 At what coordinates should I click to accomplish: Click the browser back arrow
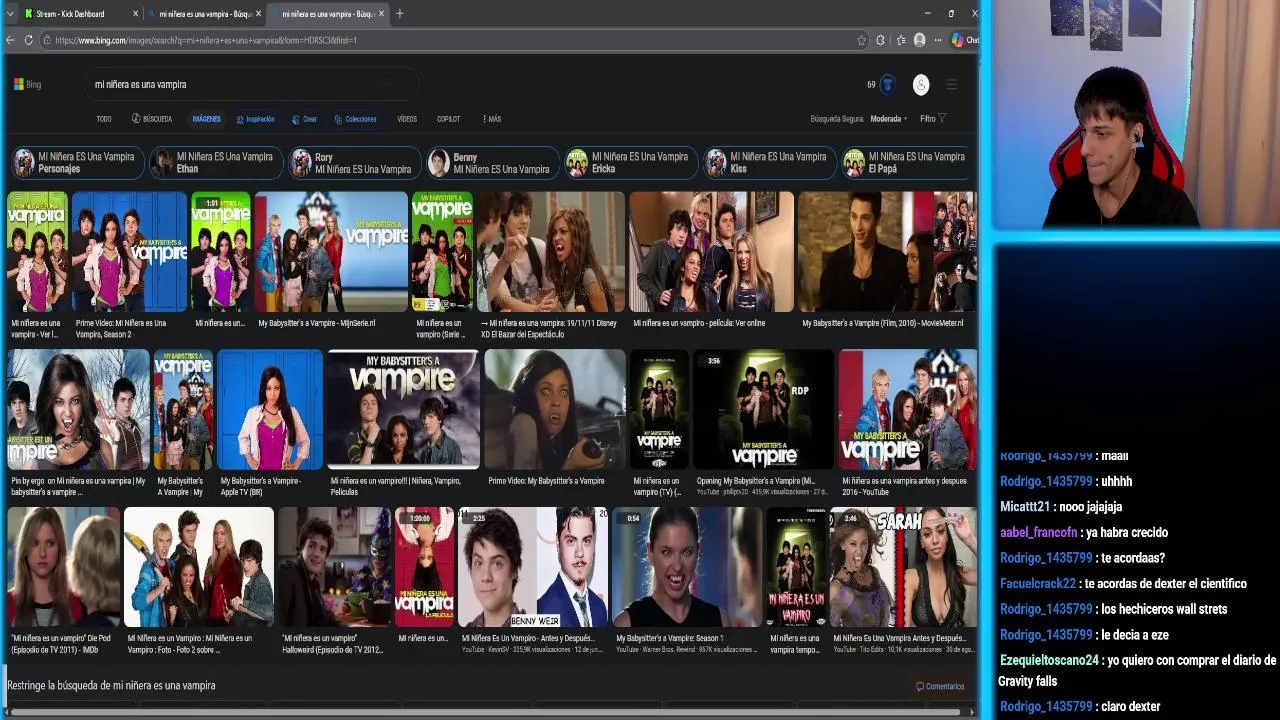[10, 40]
